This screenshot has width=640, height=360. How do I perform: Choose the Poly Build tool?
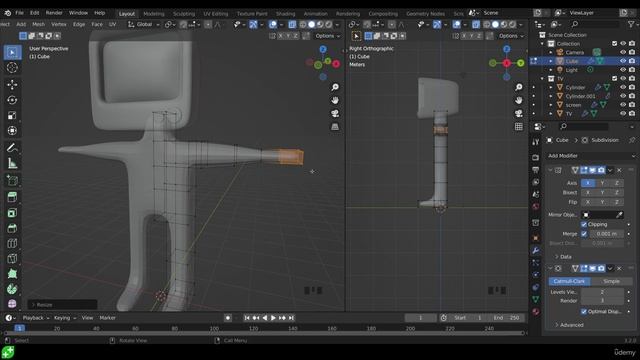point(12,274)
